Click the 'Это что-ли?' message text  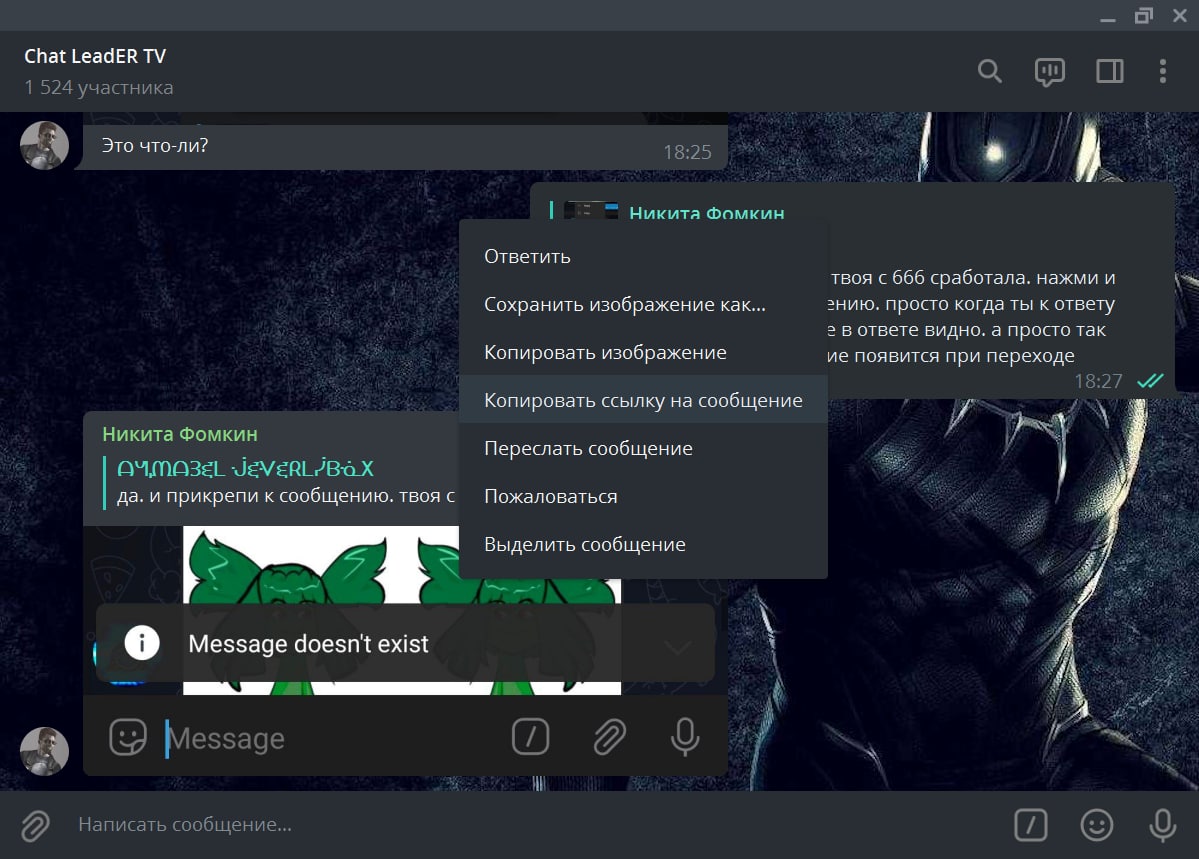(154, 145)
